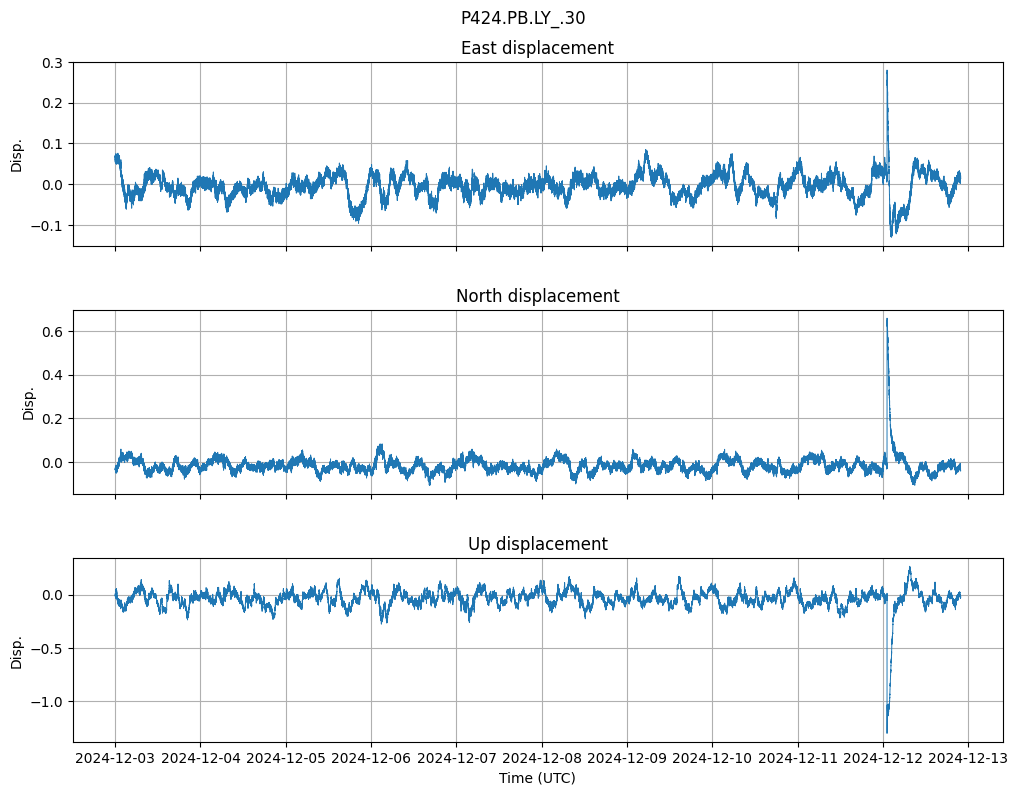Click the Up displacement subplot title

pyautogui.click(x=537, y=544)
